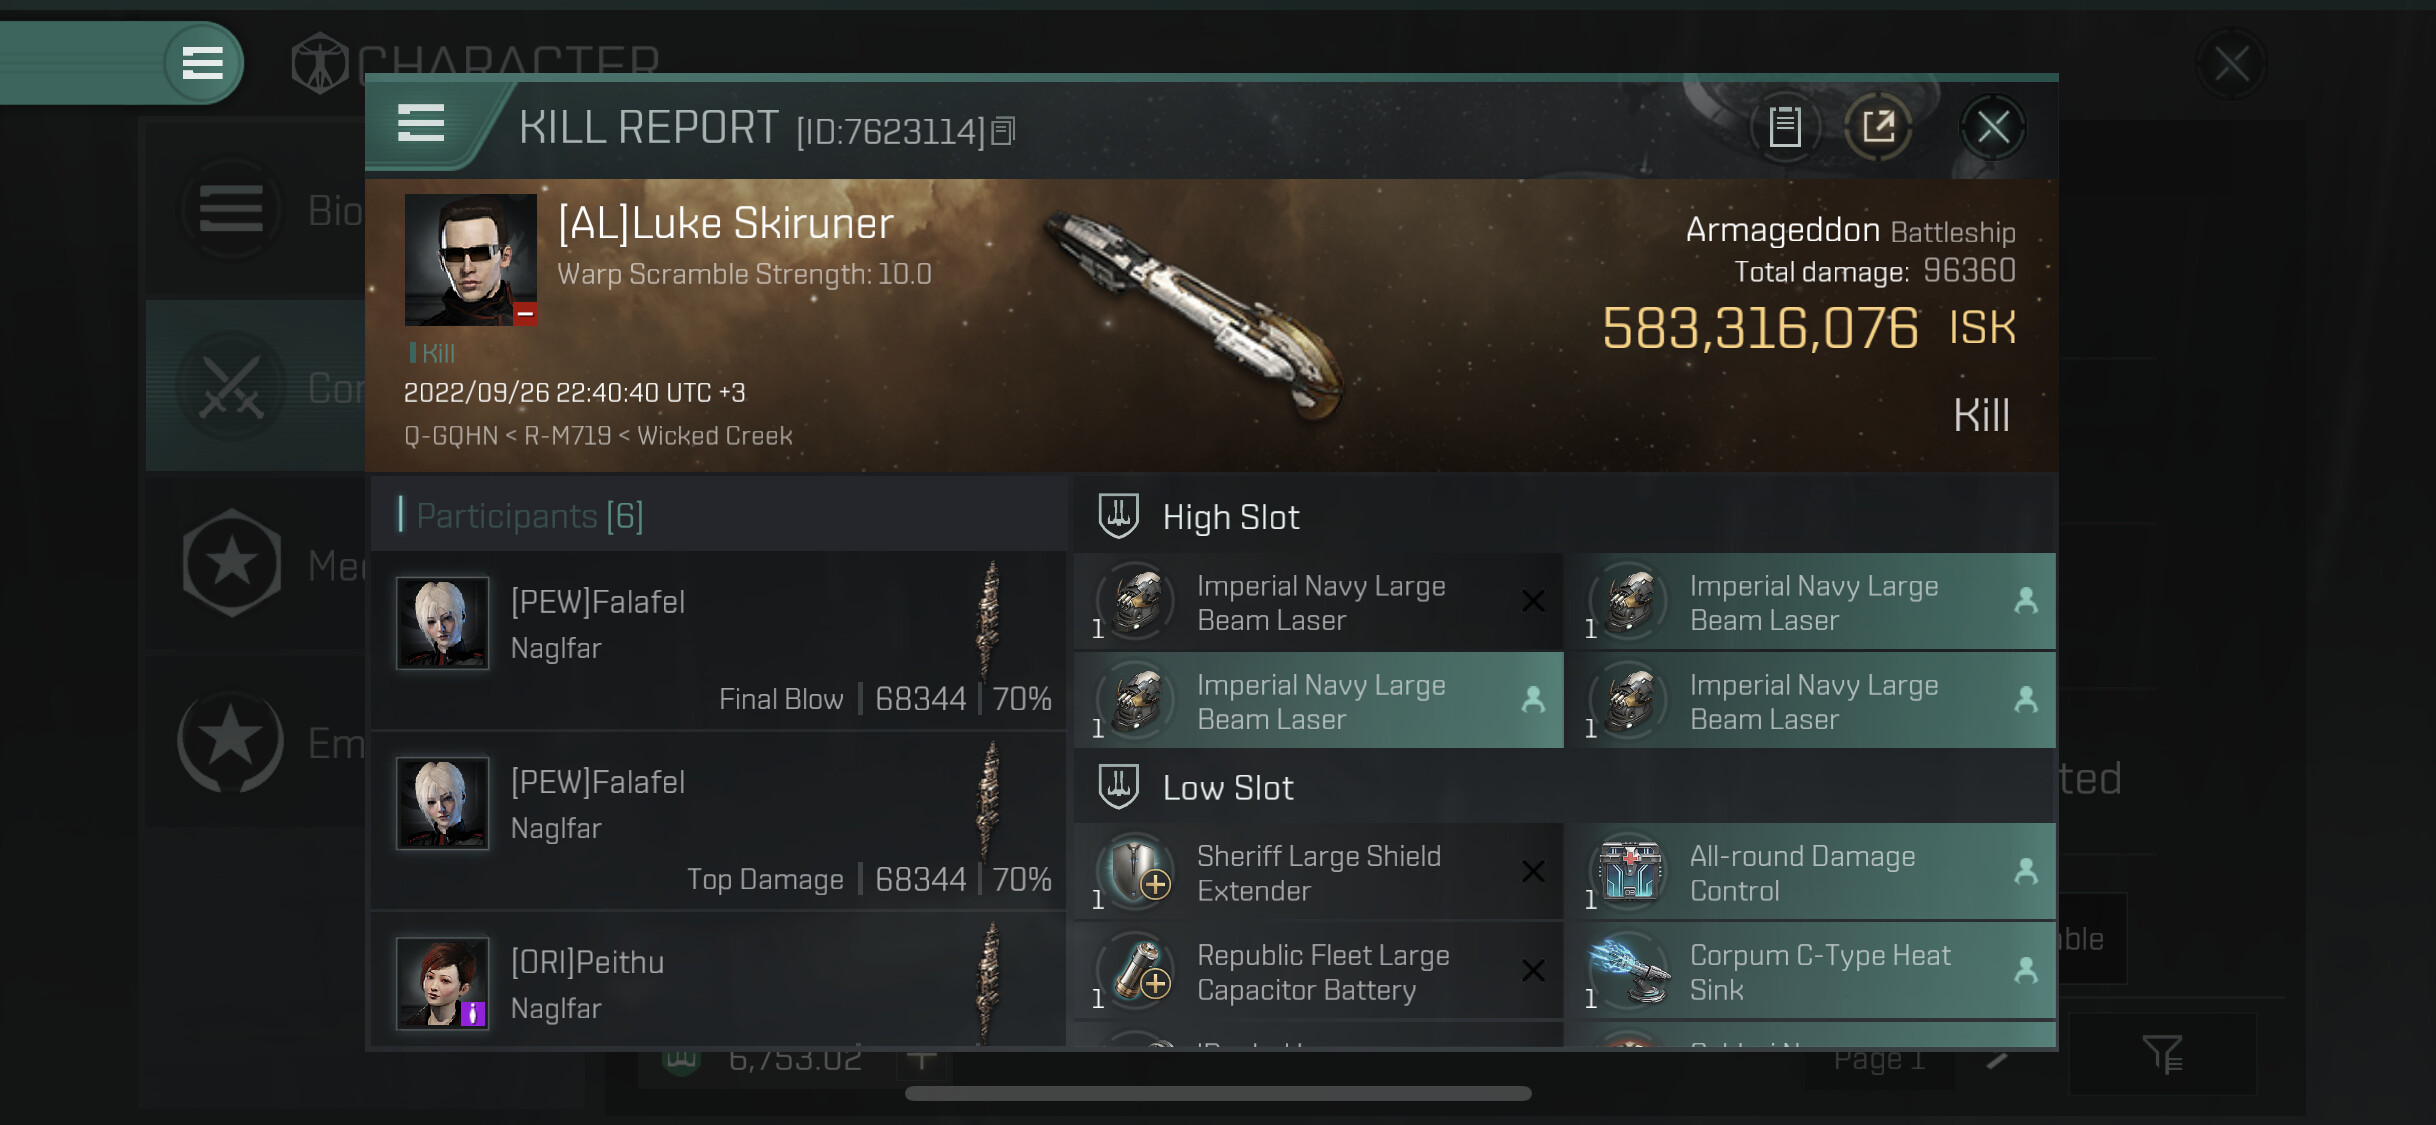Select the All-round Damage Control module
This screenshot has height=1125, width=2436.
click(x=1811, y=872)
